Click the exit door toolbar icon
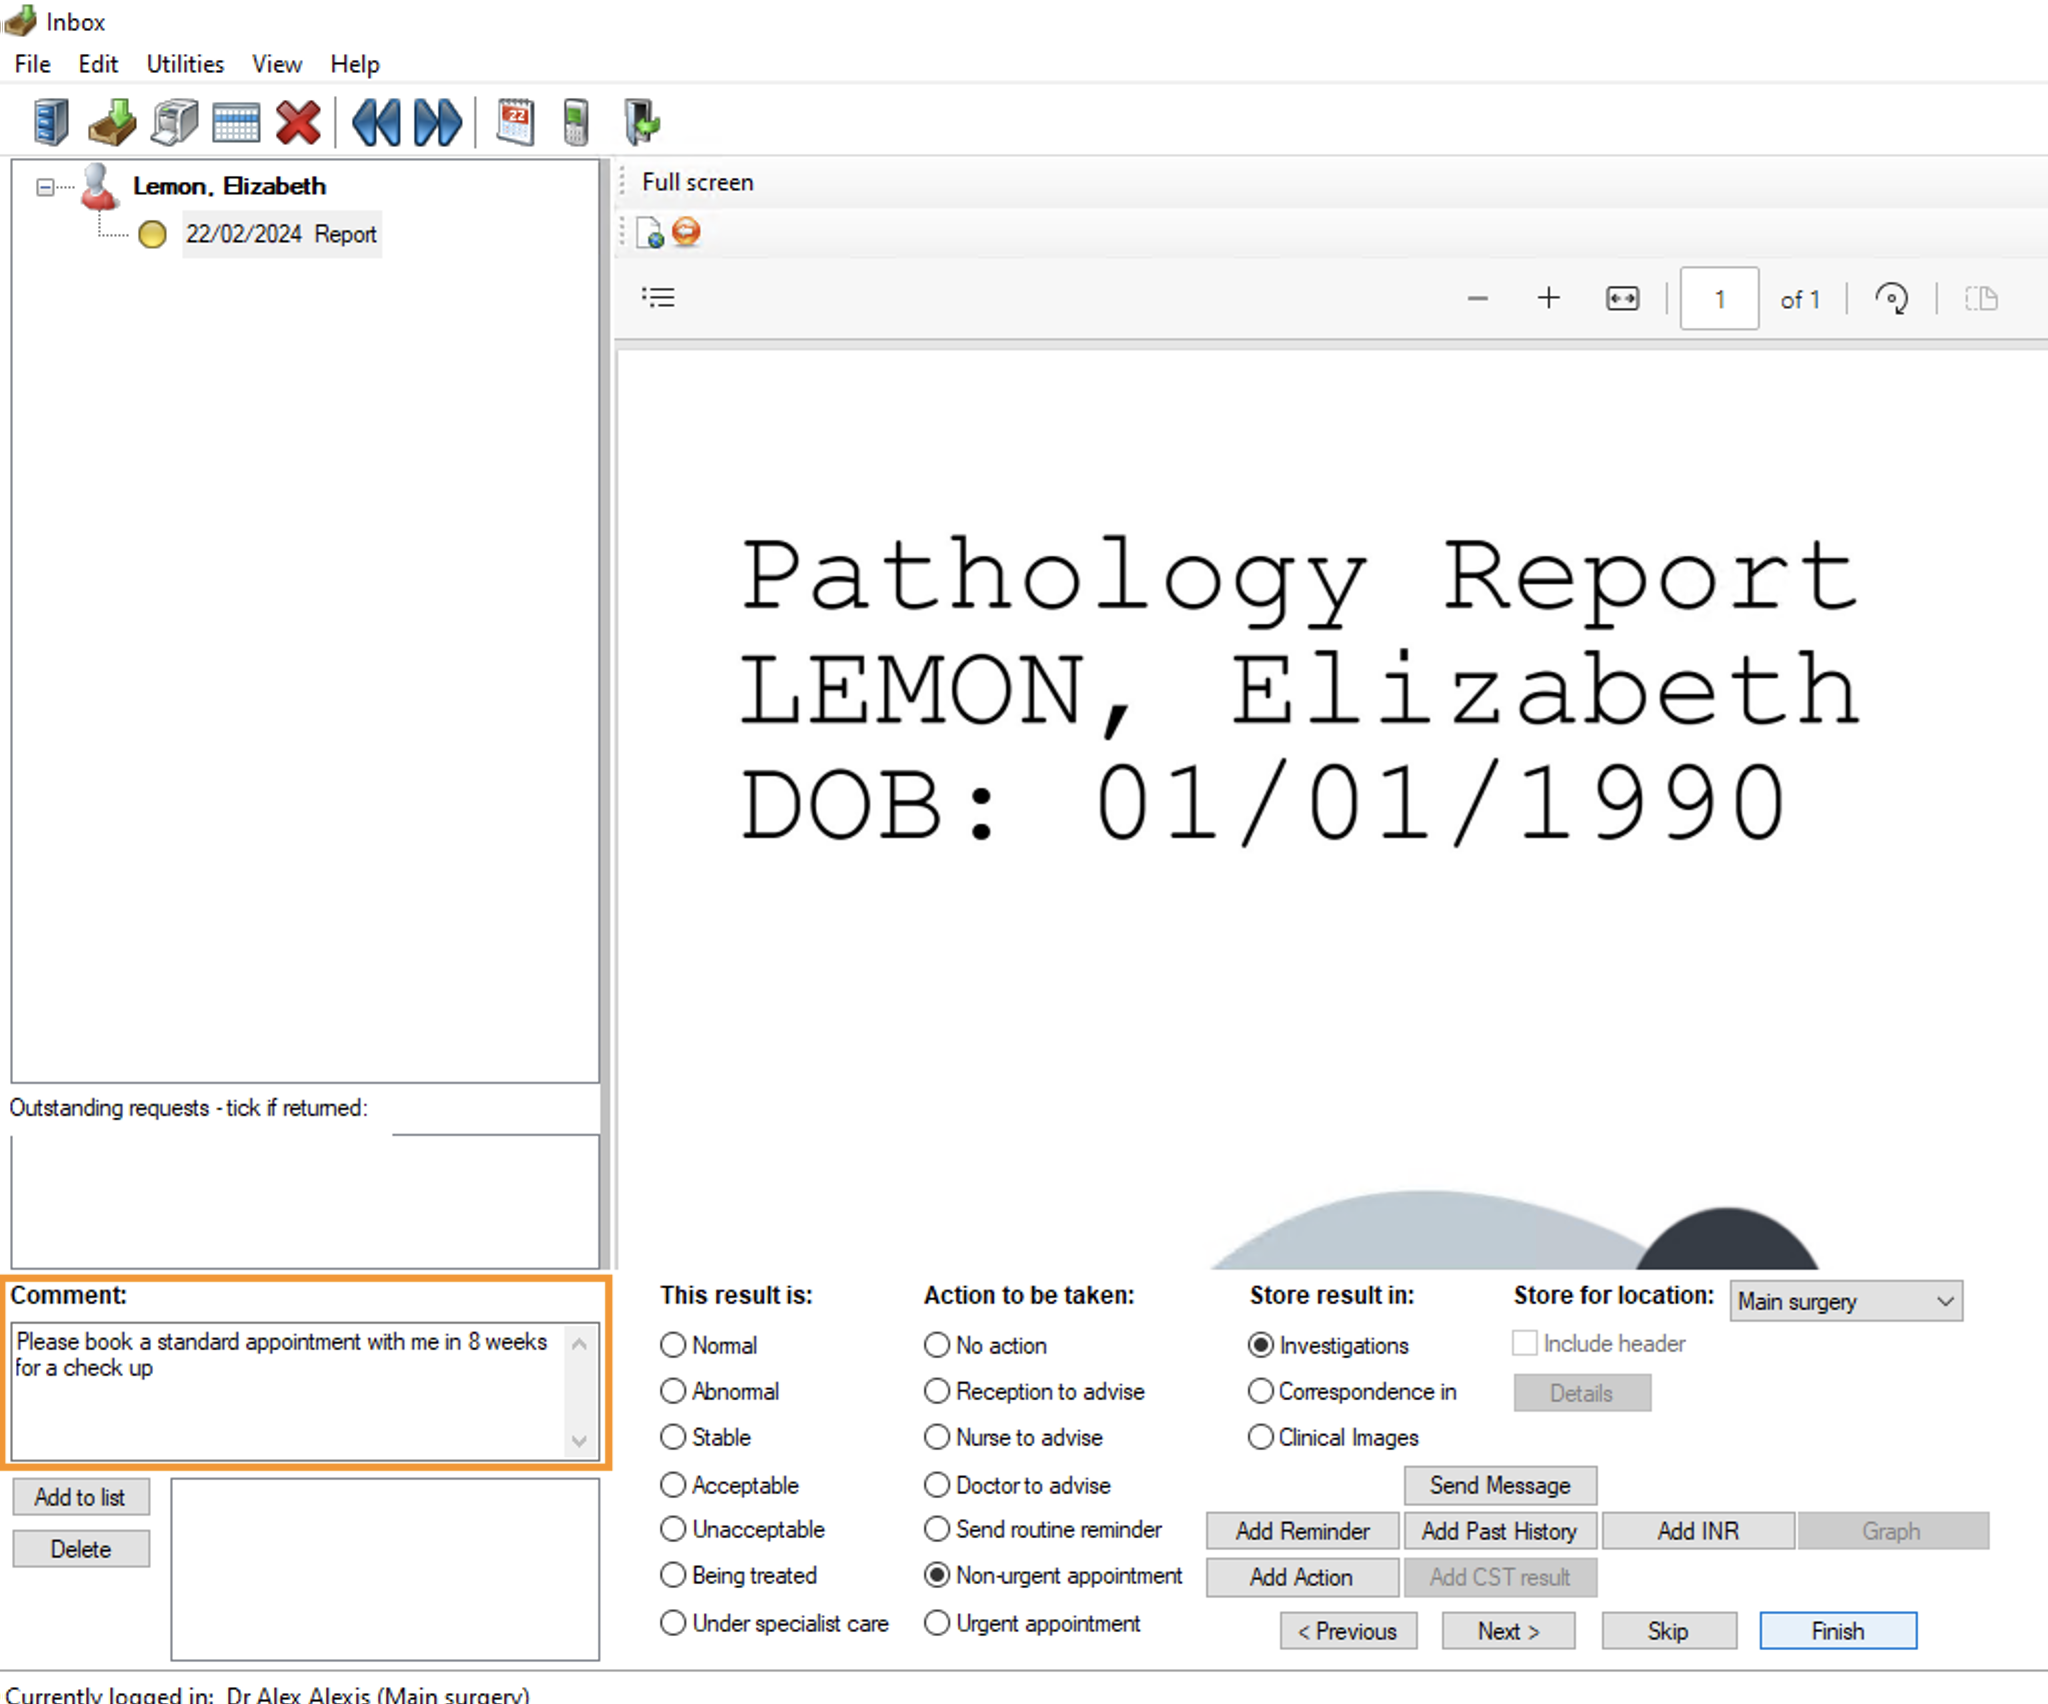The image size is (2048, 1704). click(x=641, y=123)
